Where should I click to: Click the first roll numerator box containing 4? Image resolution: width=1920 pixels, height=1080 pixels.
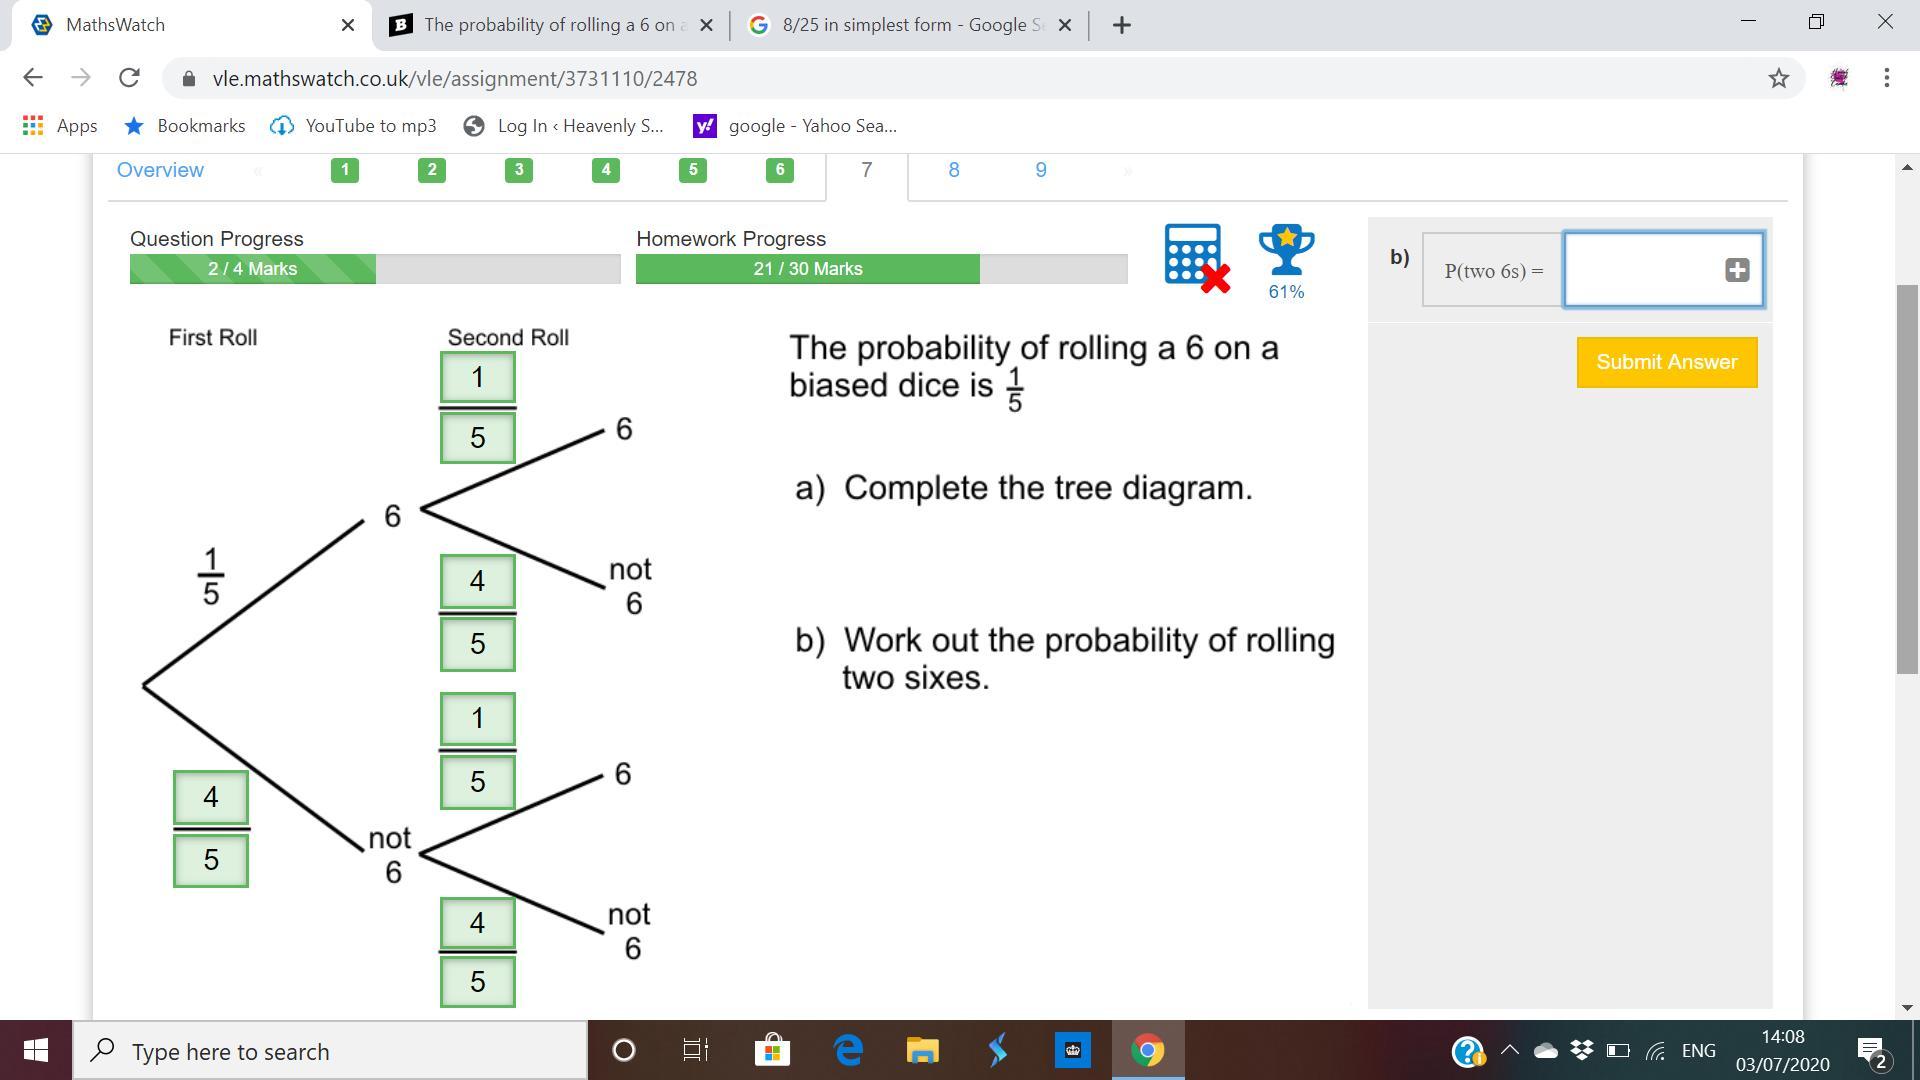coord(211,797)
